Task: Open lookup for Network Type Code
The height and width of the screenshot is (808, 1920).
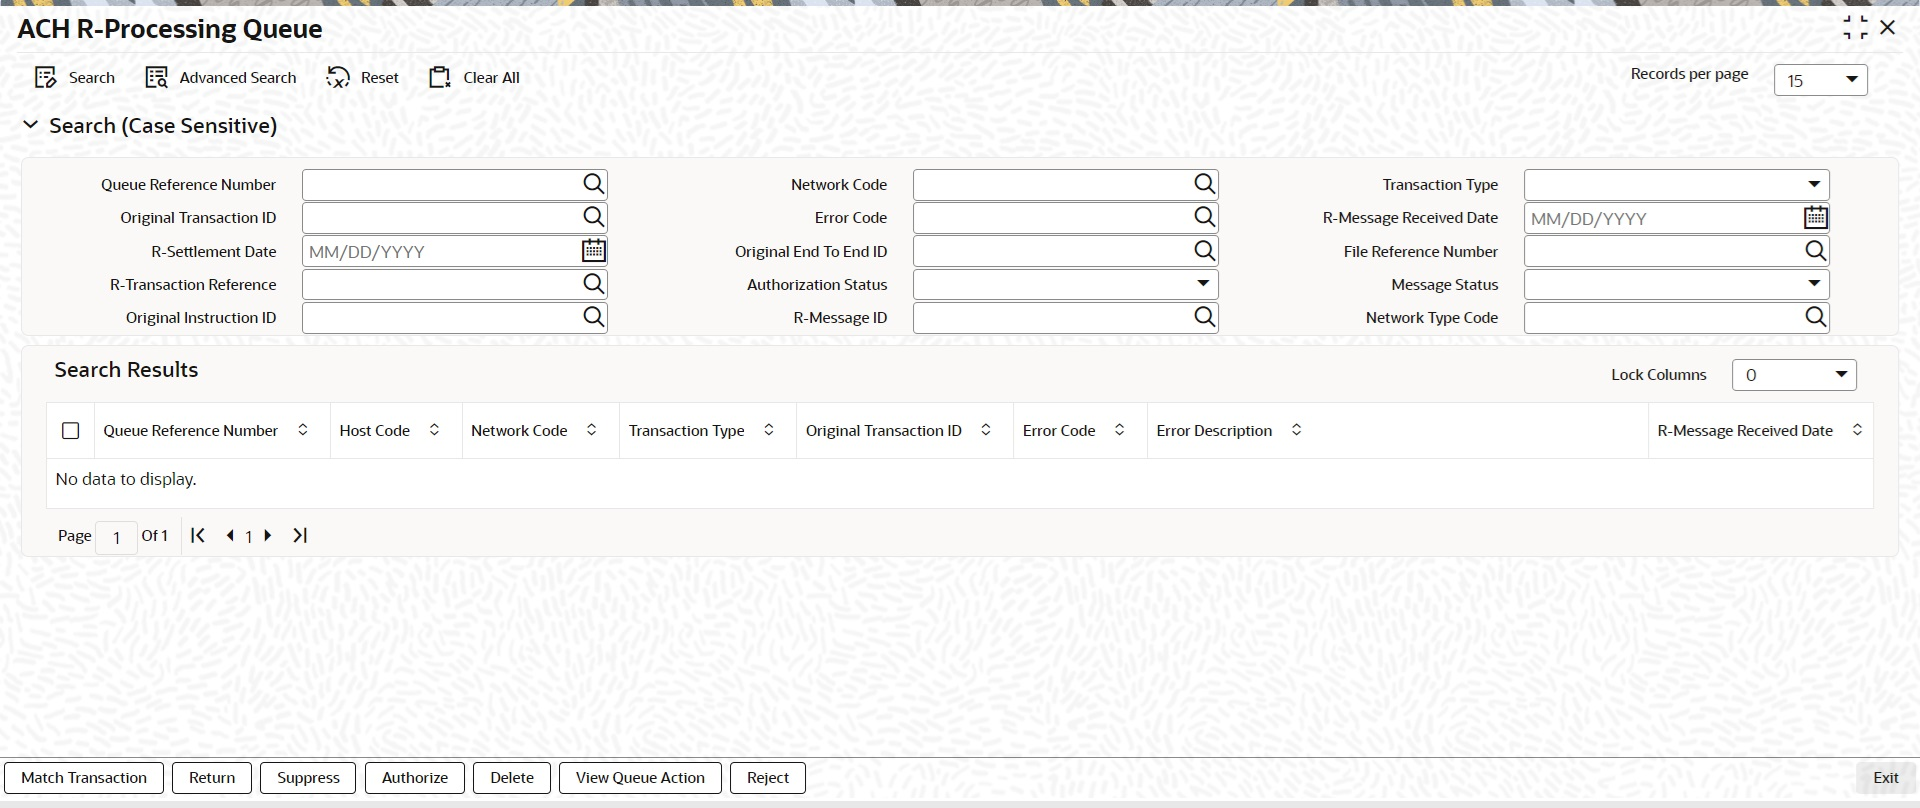Action: 1816,317
